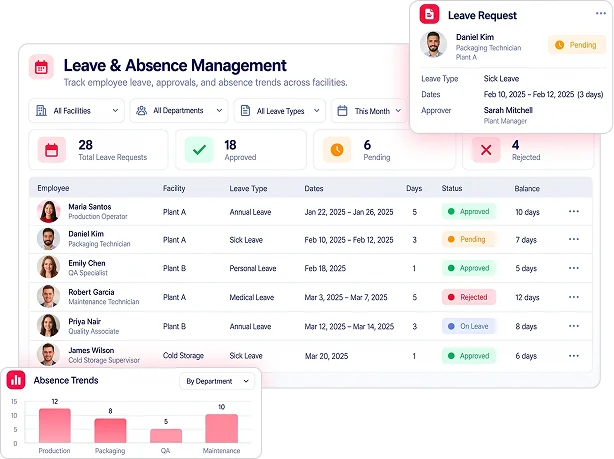Click Maria Santos's avatar photo
Viewport: 614px width, 459px height.
pos(49,211)
